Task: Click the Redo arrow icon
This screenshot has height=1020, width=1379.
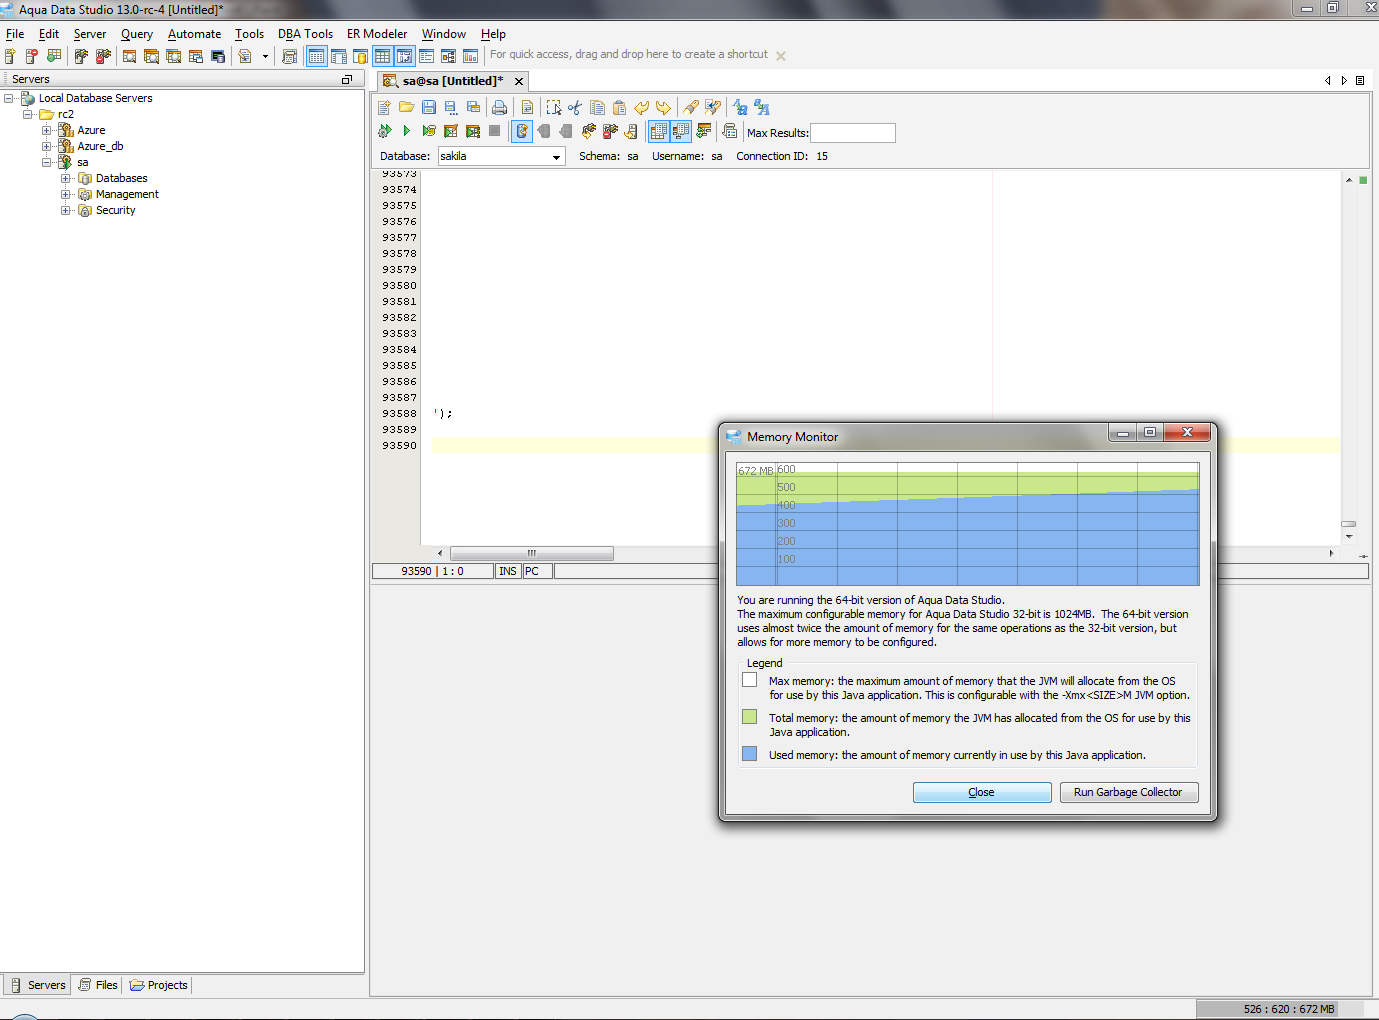Action: click(x=663, y=107)
